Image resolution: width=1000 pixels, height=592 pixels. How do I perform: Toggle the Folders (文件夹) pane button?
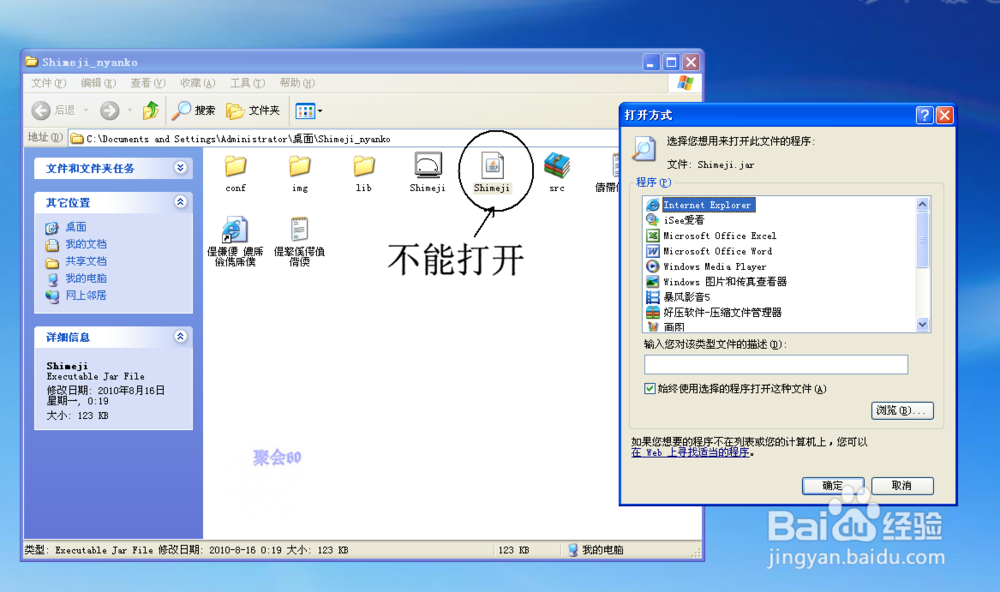pos(253,110)
